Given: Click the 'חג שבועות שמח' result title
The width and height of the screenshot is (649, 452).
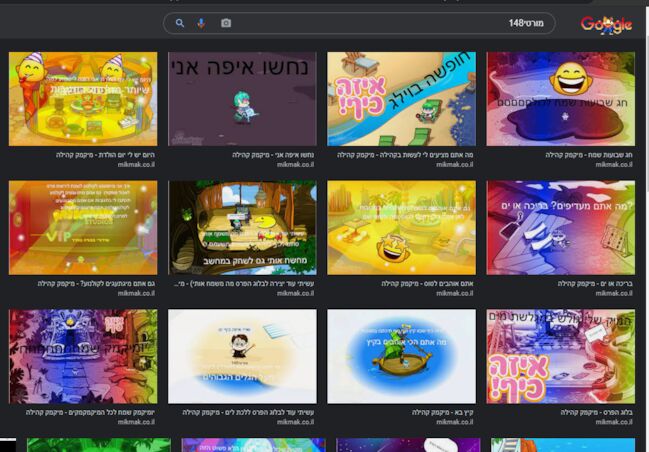Looking at the screenshot, I should tap(590, 155).
